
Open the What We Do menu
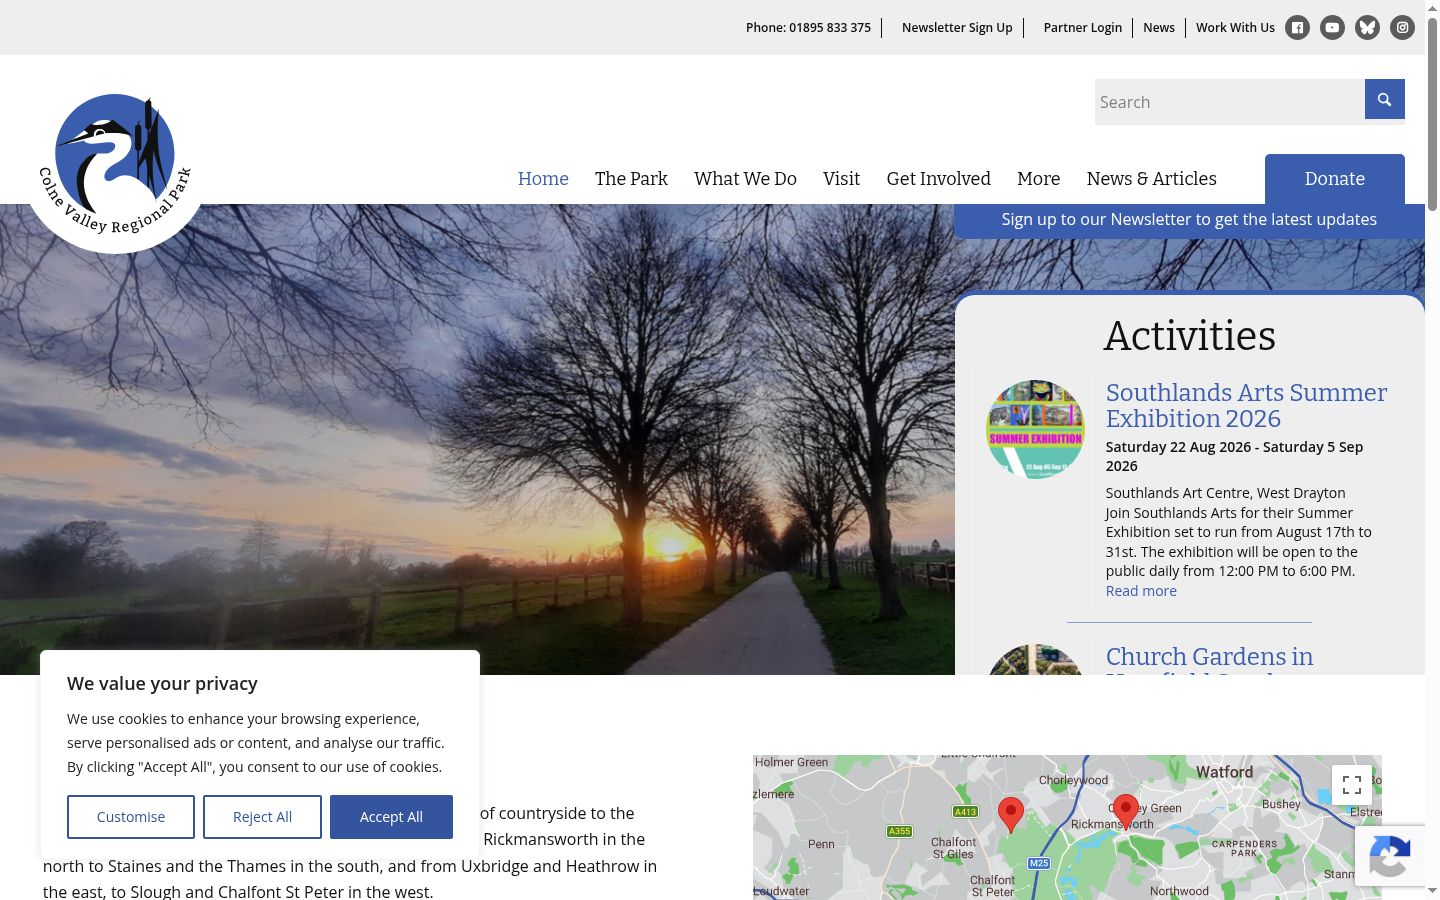(x=745, y=179)
